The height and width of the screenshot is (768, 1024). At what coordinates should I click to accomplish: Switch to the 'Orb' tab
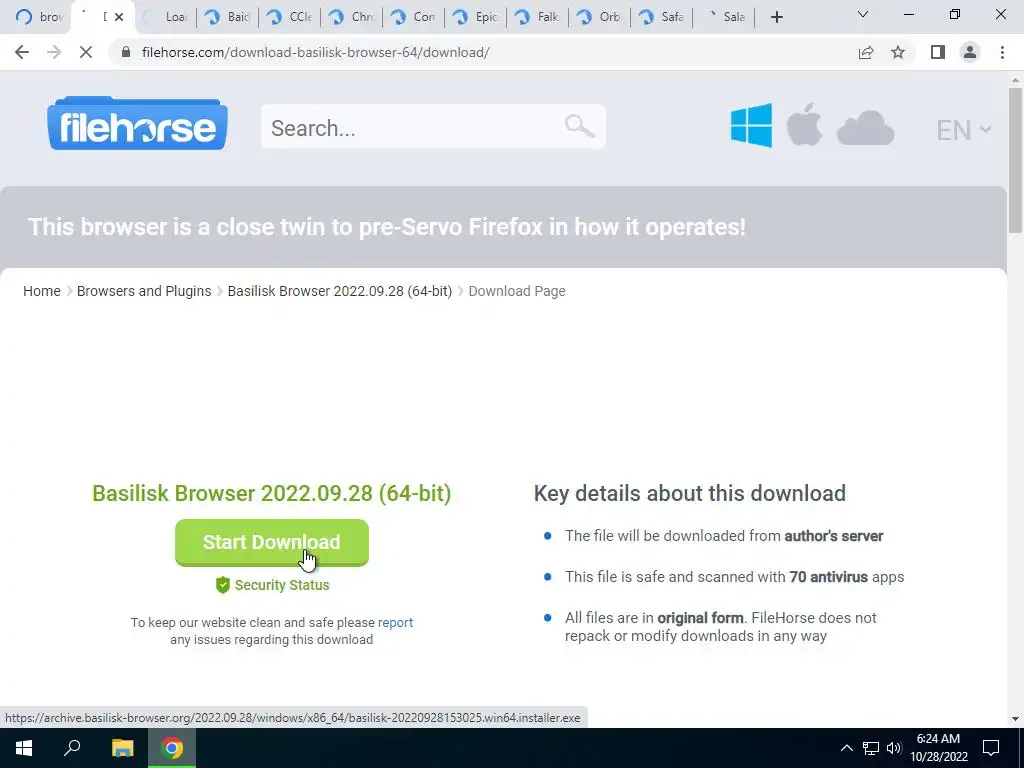[599, 17]
